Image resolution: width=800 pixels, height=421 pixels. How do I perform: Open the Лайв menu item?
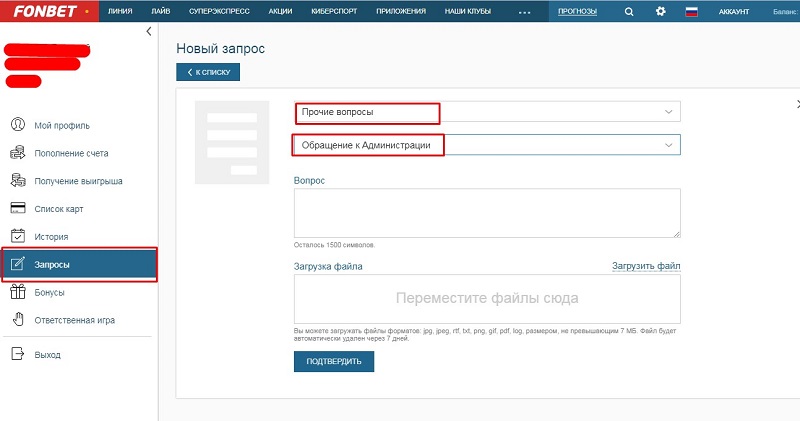162,12
